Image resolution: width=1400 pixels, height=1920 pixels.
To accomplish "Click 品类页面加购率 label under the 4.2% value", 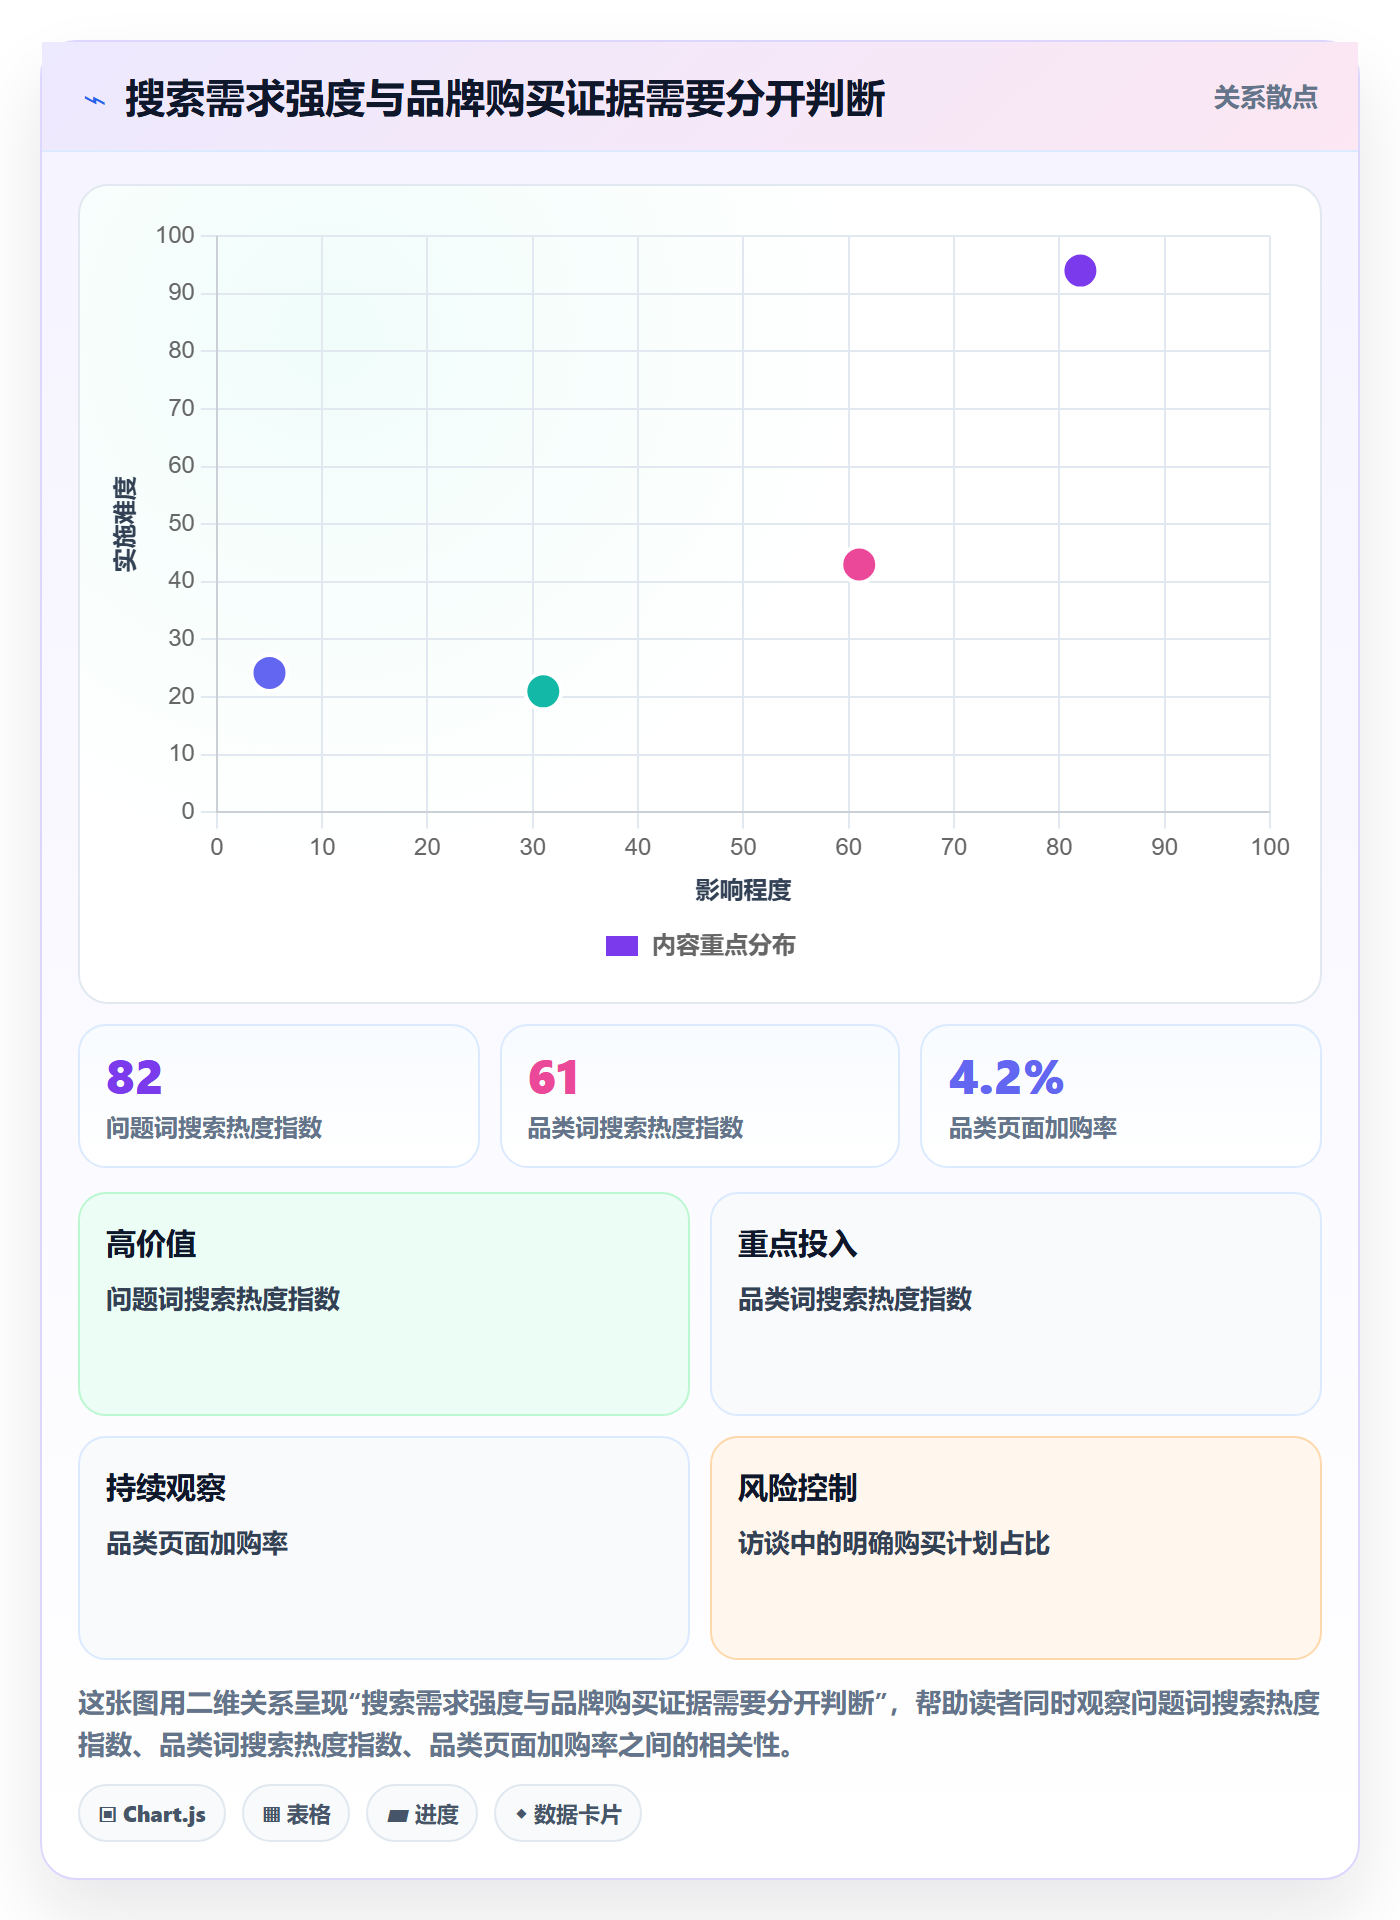I will (x=1032, y=1128).
